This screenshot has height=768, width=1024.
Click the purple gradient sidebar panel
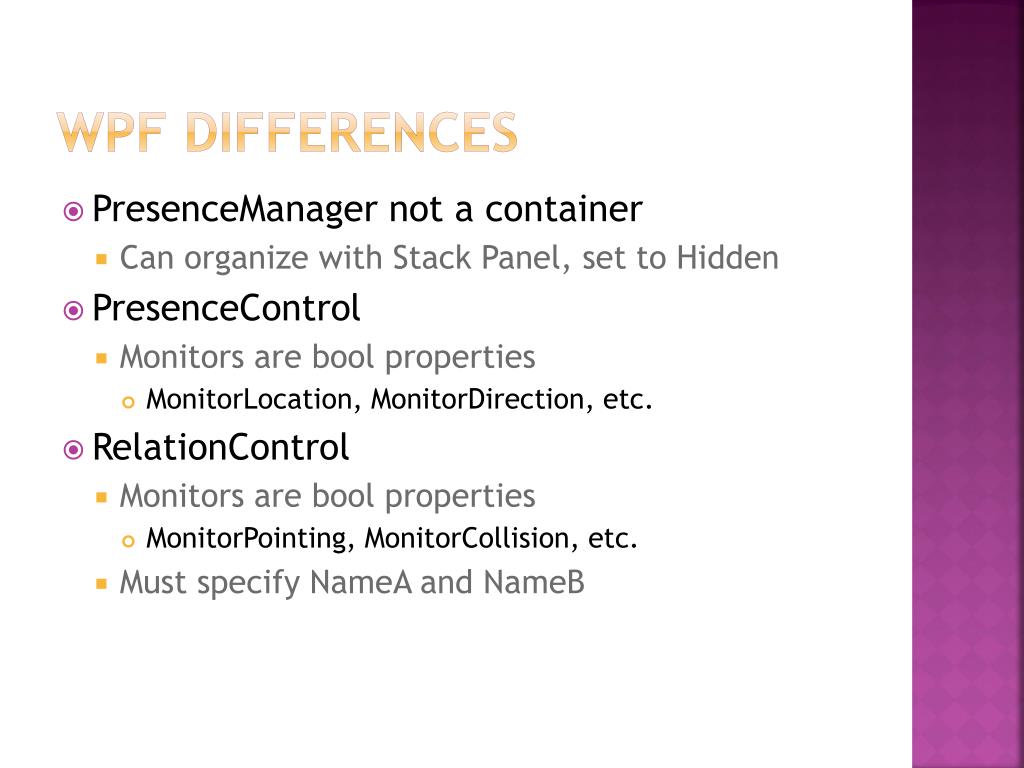click(x=968, y=384)
